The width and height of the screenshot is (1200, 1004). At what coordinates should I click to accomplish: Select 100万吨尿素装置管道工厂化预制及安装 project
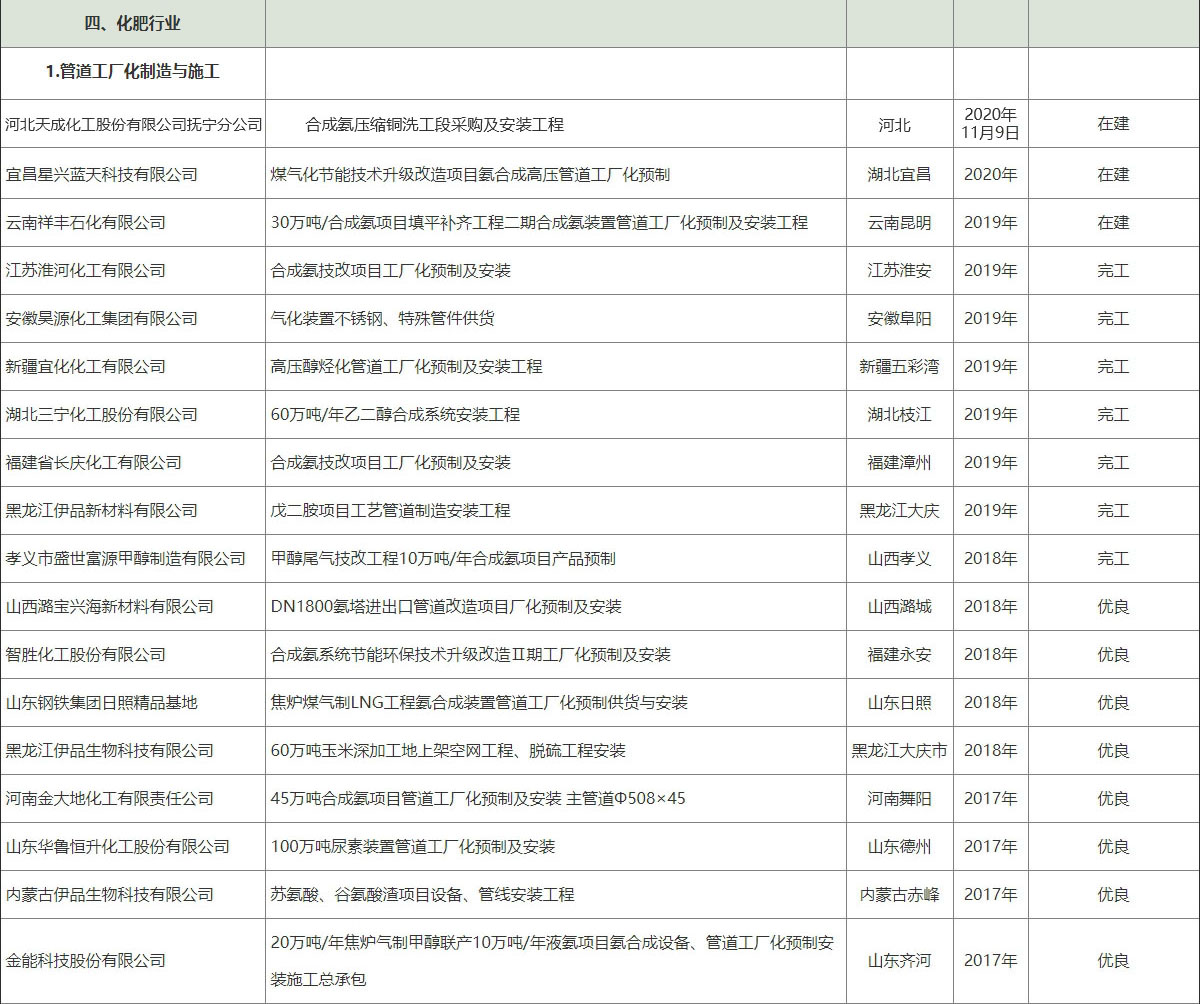[412, 846]
